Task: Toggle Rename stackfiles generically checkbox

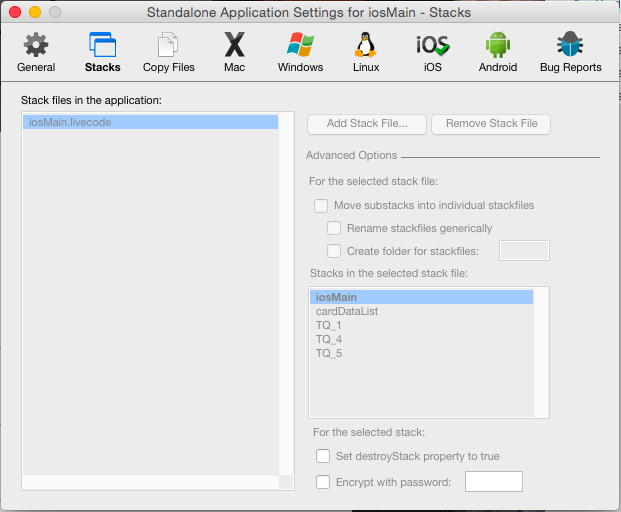Action: (x=334, y=228)
